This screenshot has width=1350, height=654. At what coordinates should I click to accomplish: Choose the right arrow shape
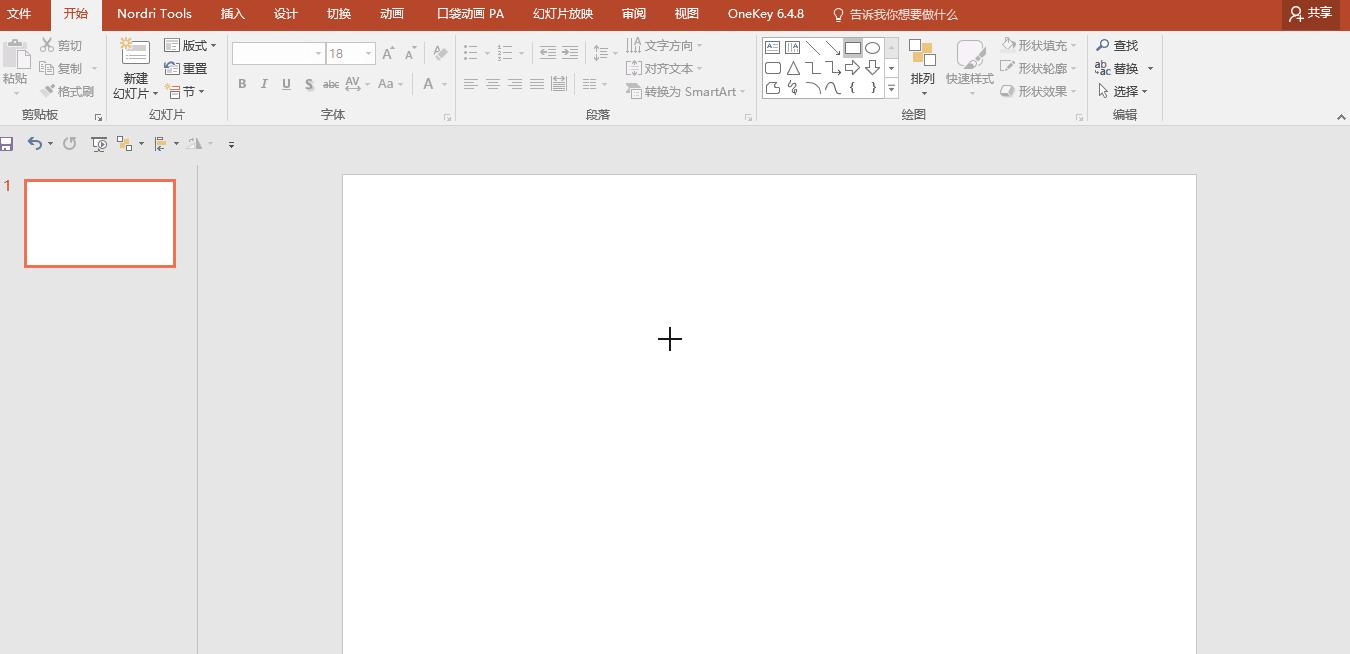[x=852, y=68]
